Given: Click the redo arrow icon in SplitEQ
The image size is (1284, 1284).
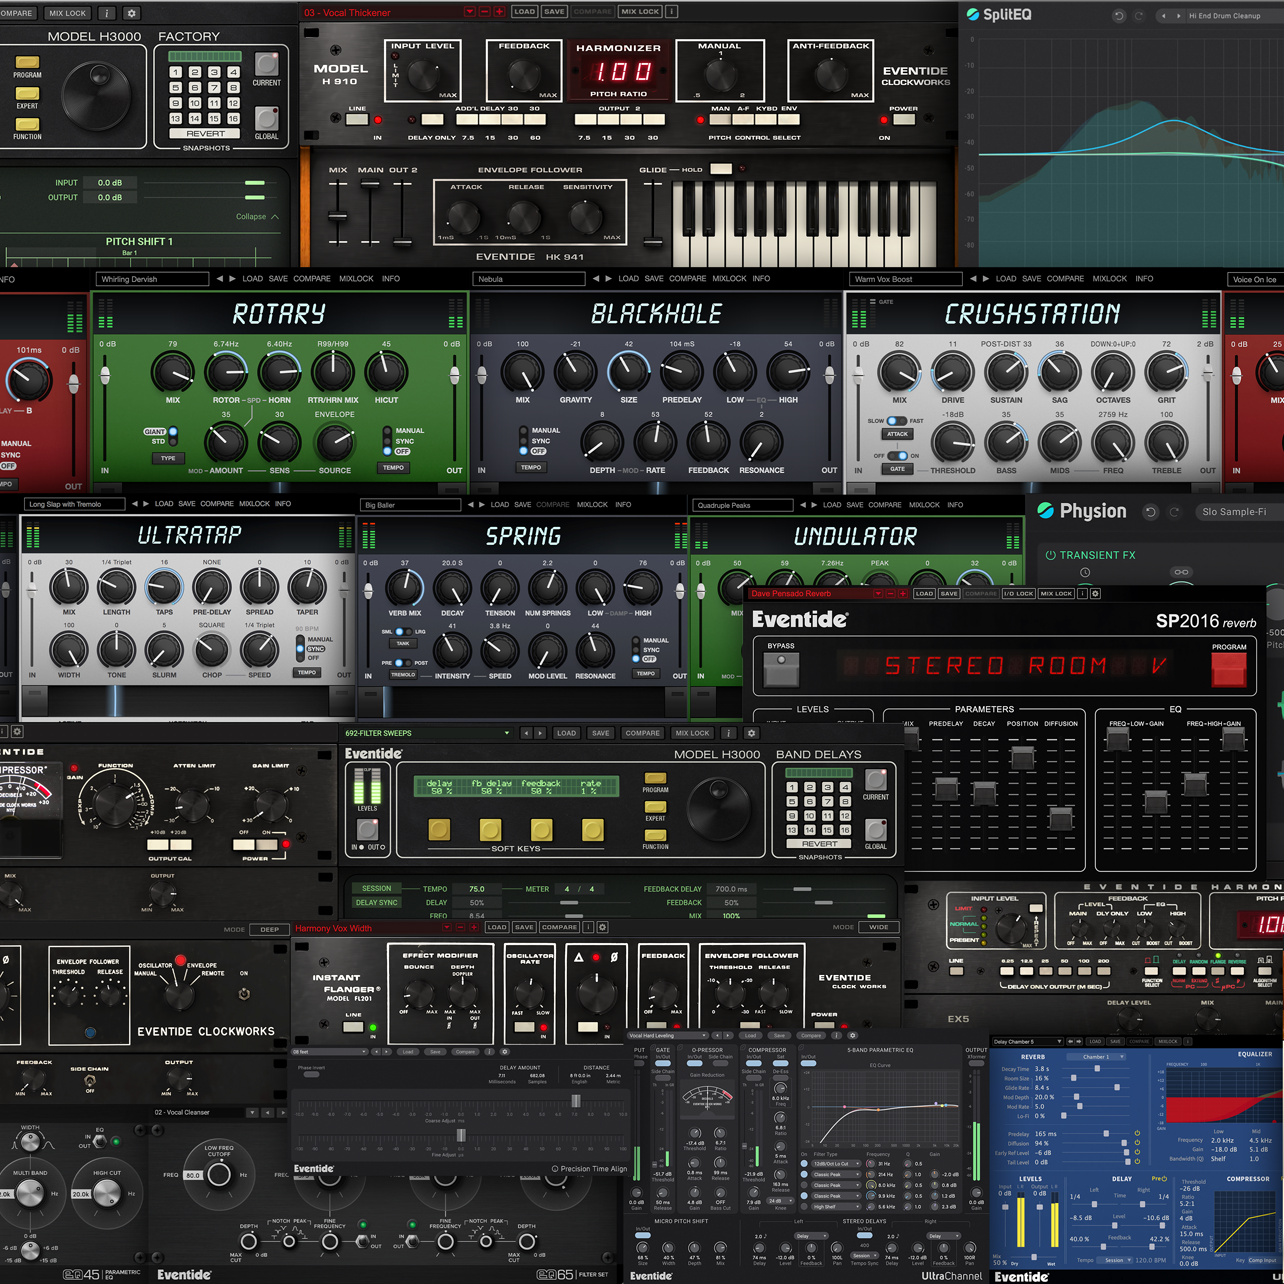Looking at the screenshot, I should [x=1138, y=15].
